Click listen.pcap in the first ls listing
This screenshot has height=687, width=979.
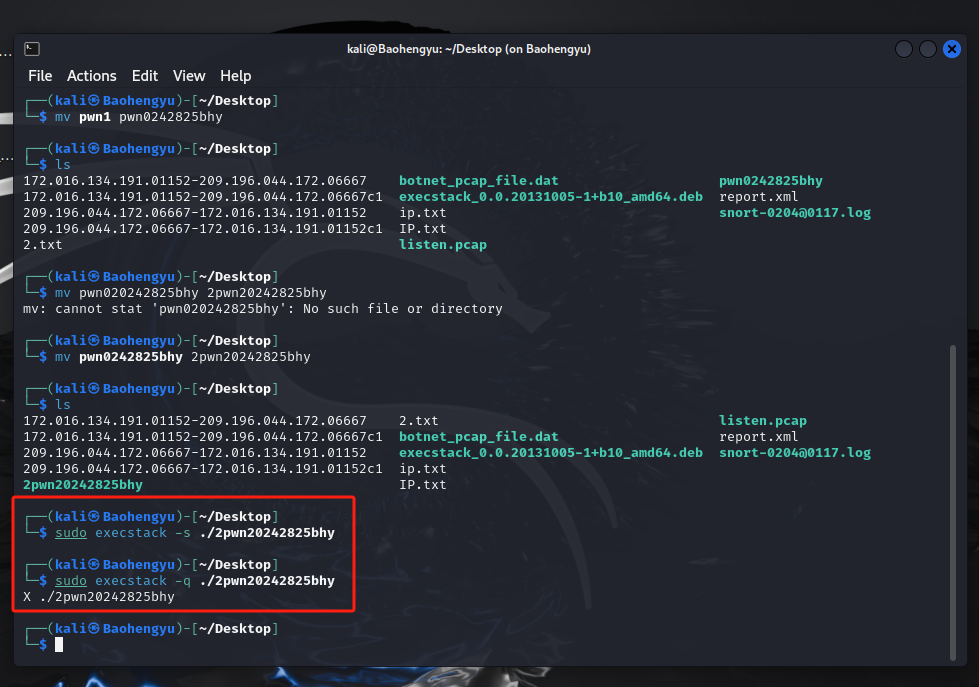click(443, 245)
